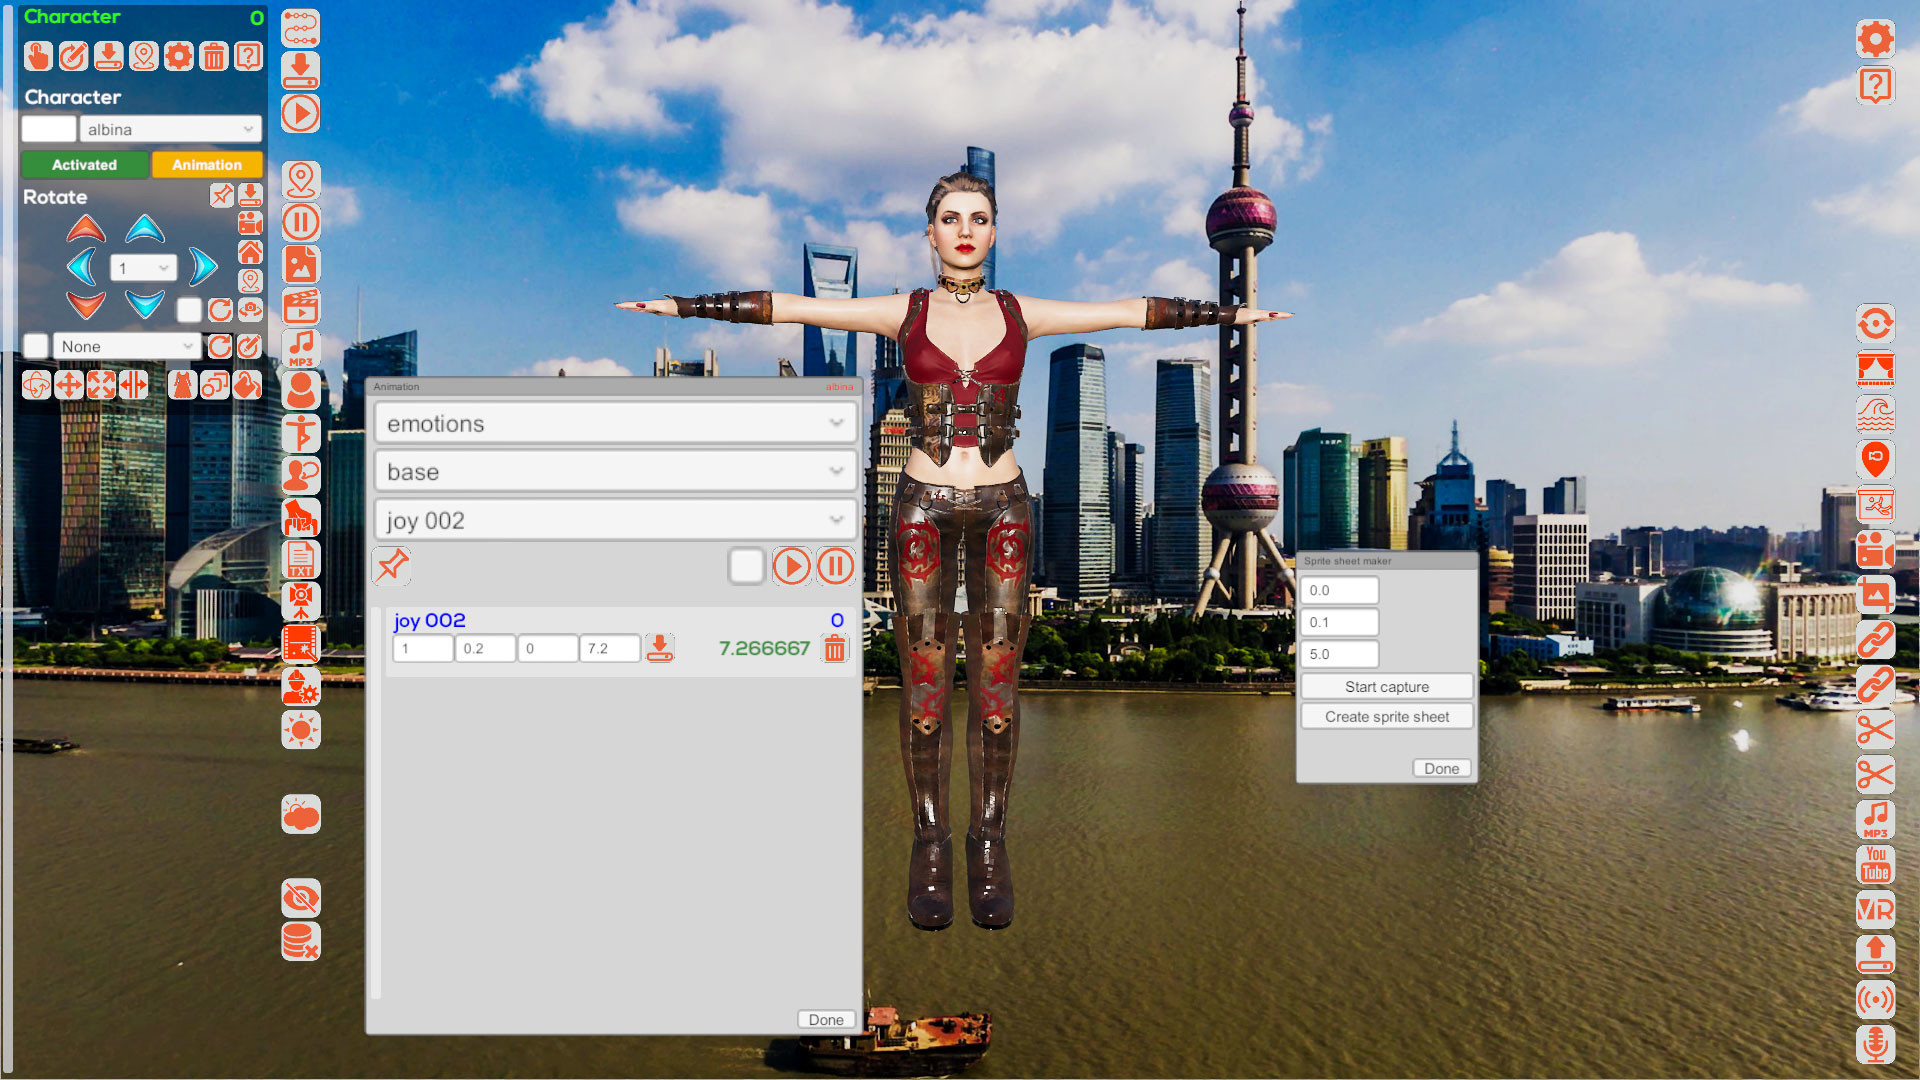Click the Create sprite sheet button
The height and width of the screenshot is (1080, 1920).
click(1387, 716)
